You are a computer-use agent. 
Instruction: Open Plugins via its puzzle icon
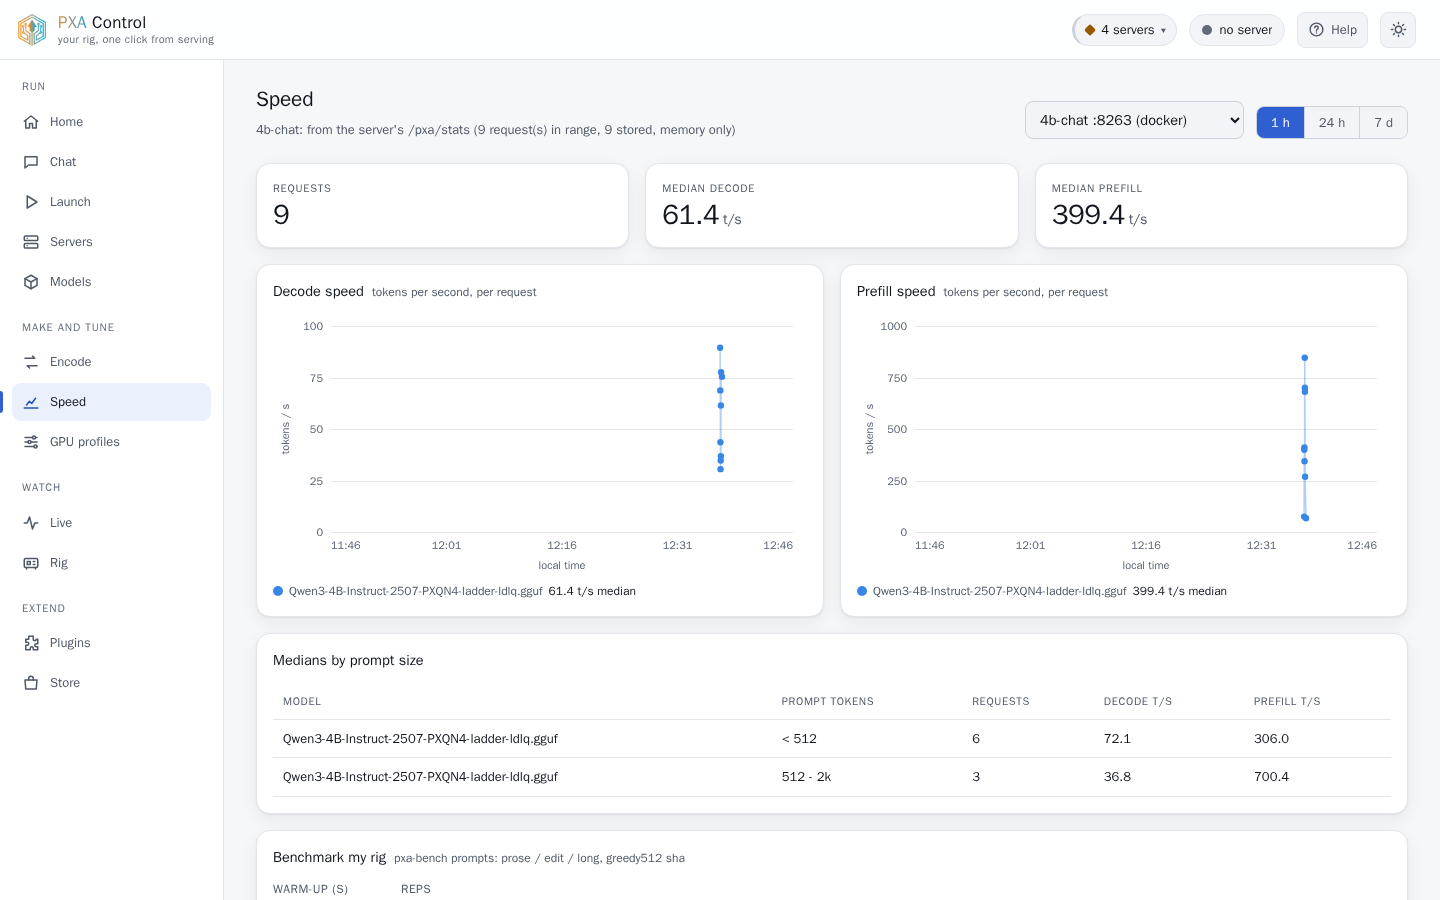[31, 643]
